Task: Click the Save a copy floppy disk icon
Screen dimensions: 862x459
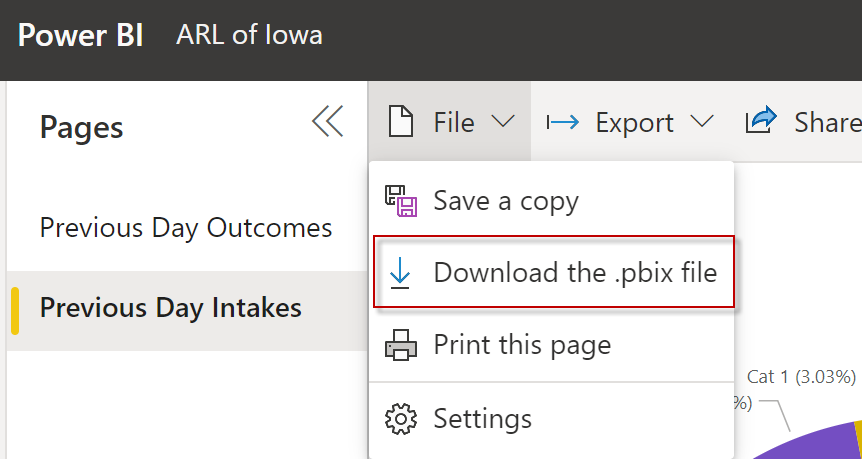Action: (400, 201)
